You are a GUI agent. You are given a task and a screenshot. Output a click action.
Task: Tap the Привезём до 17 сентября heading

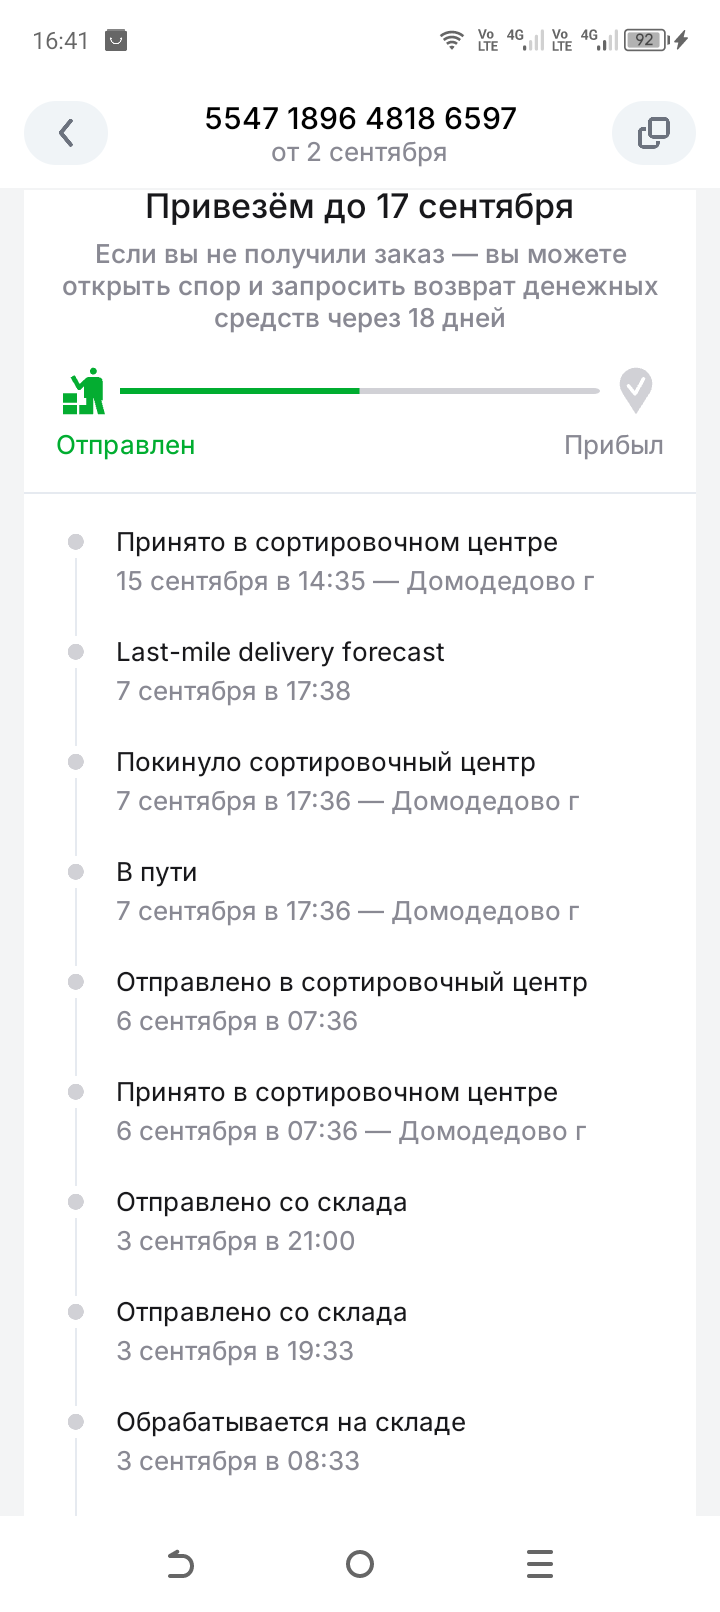[359, 207]
